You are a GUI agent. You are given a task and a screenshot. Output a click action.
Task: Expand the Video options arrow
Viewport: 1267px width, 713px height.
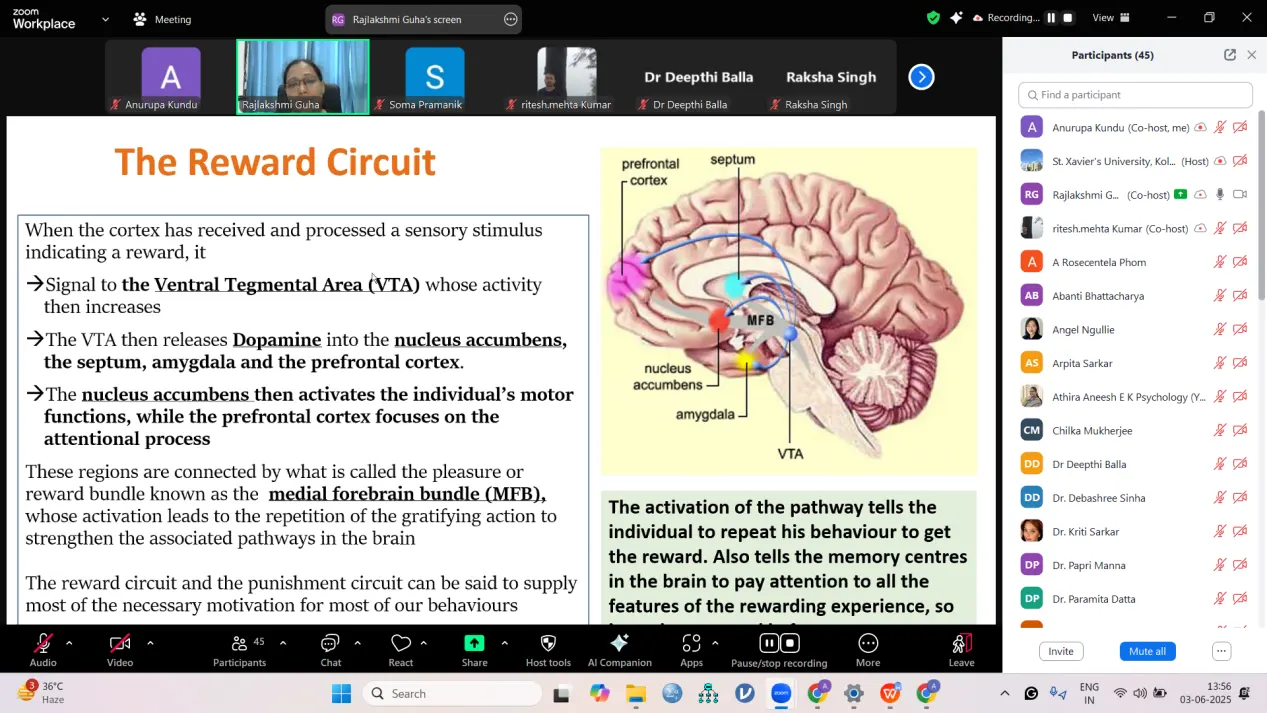pyautogui.click(x=150, y=643)
